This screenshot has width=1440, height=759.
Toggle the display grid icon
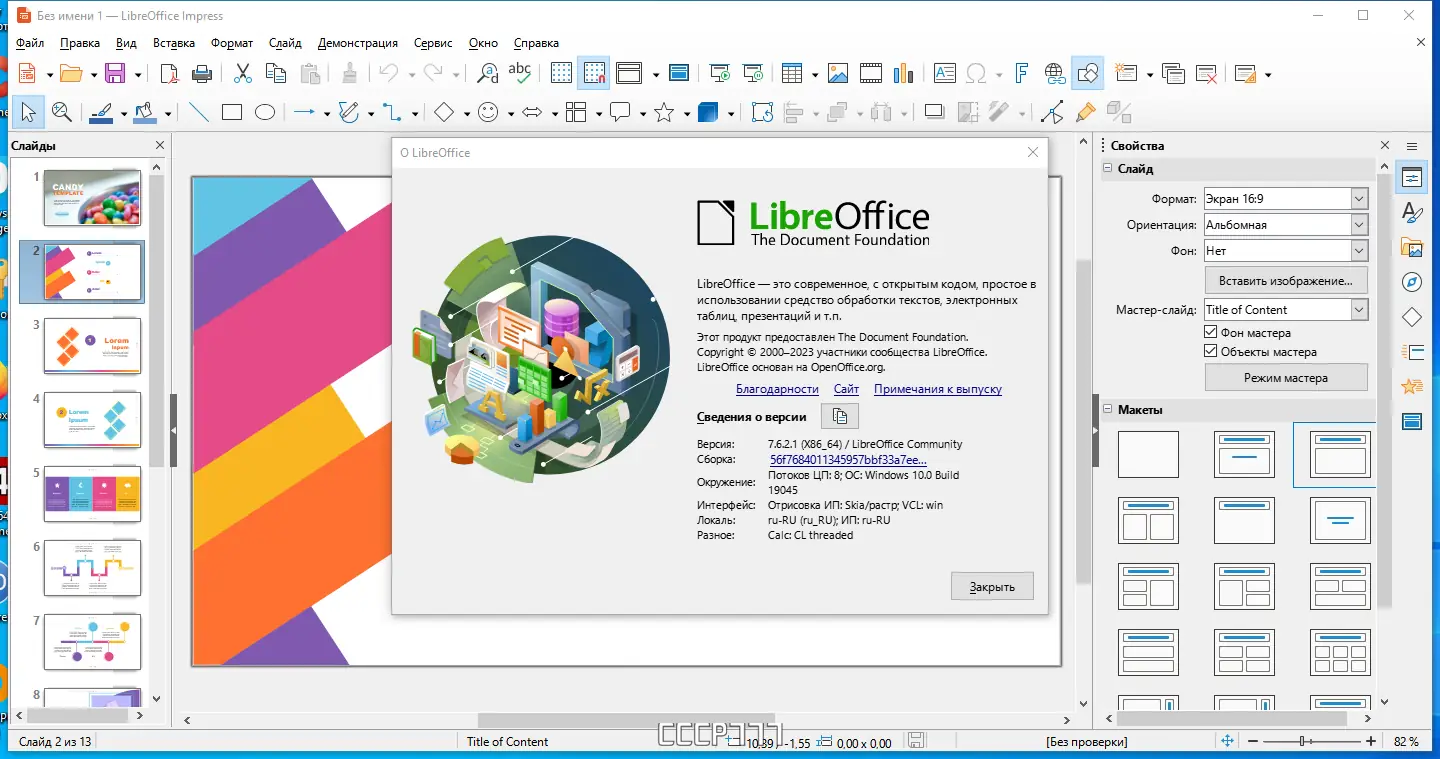(561, 73)
